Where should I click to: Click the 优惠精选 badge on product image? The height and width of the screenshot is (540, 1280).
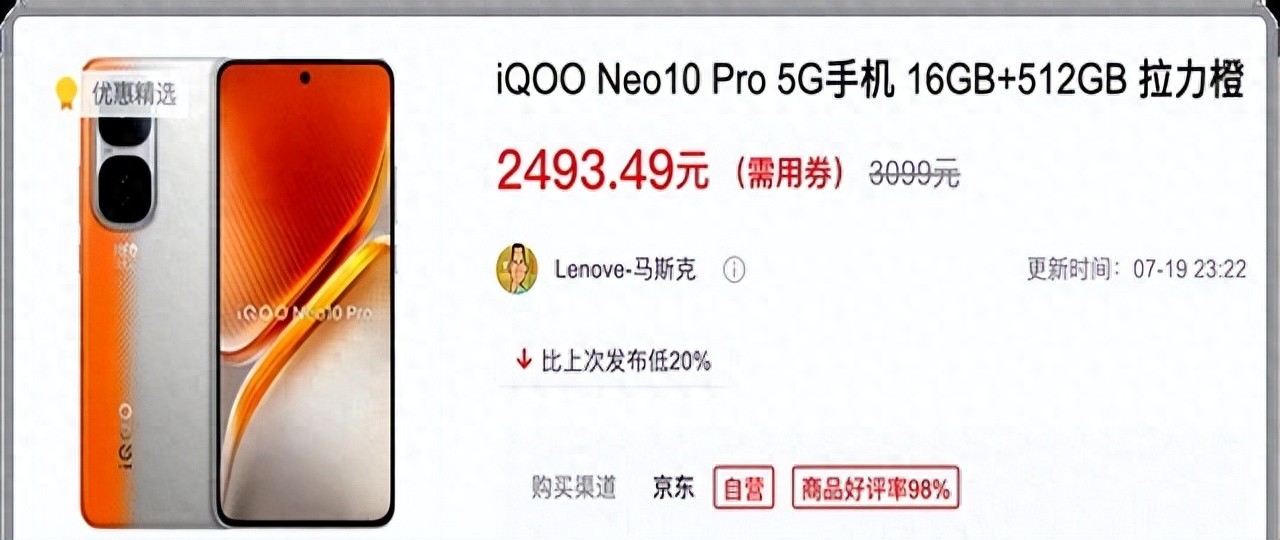[132, 94]
